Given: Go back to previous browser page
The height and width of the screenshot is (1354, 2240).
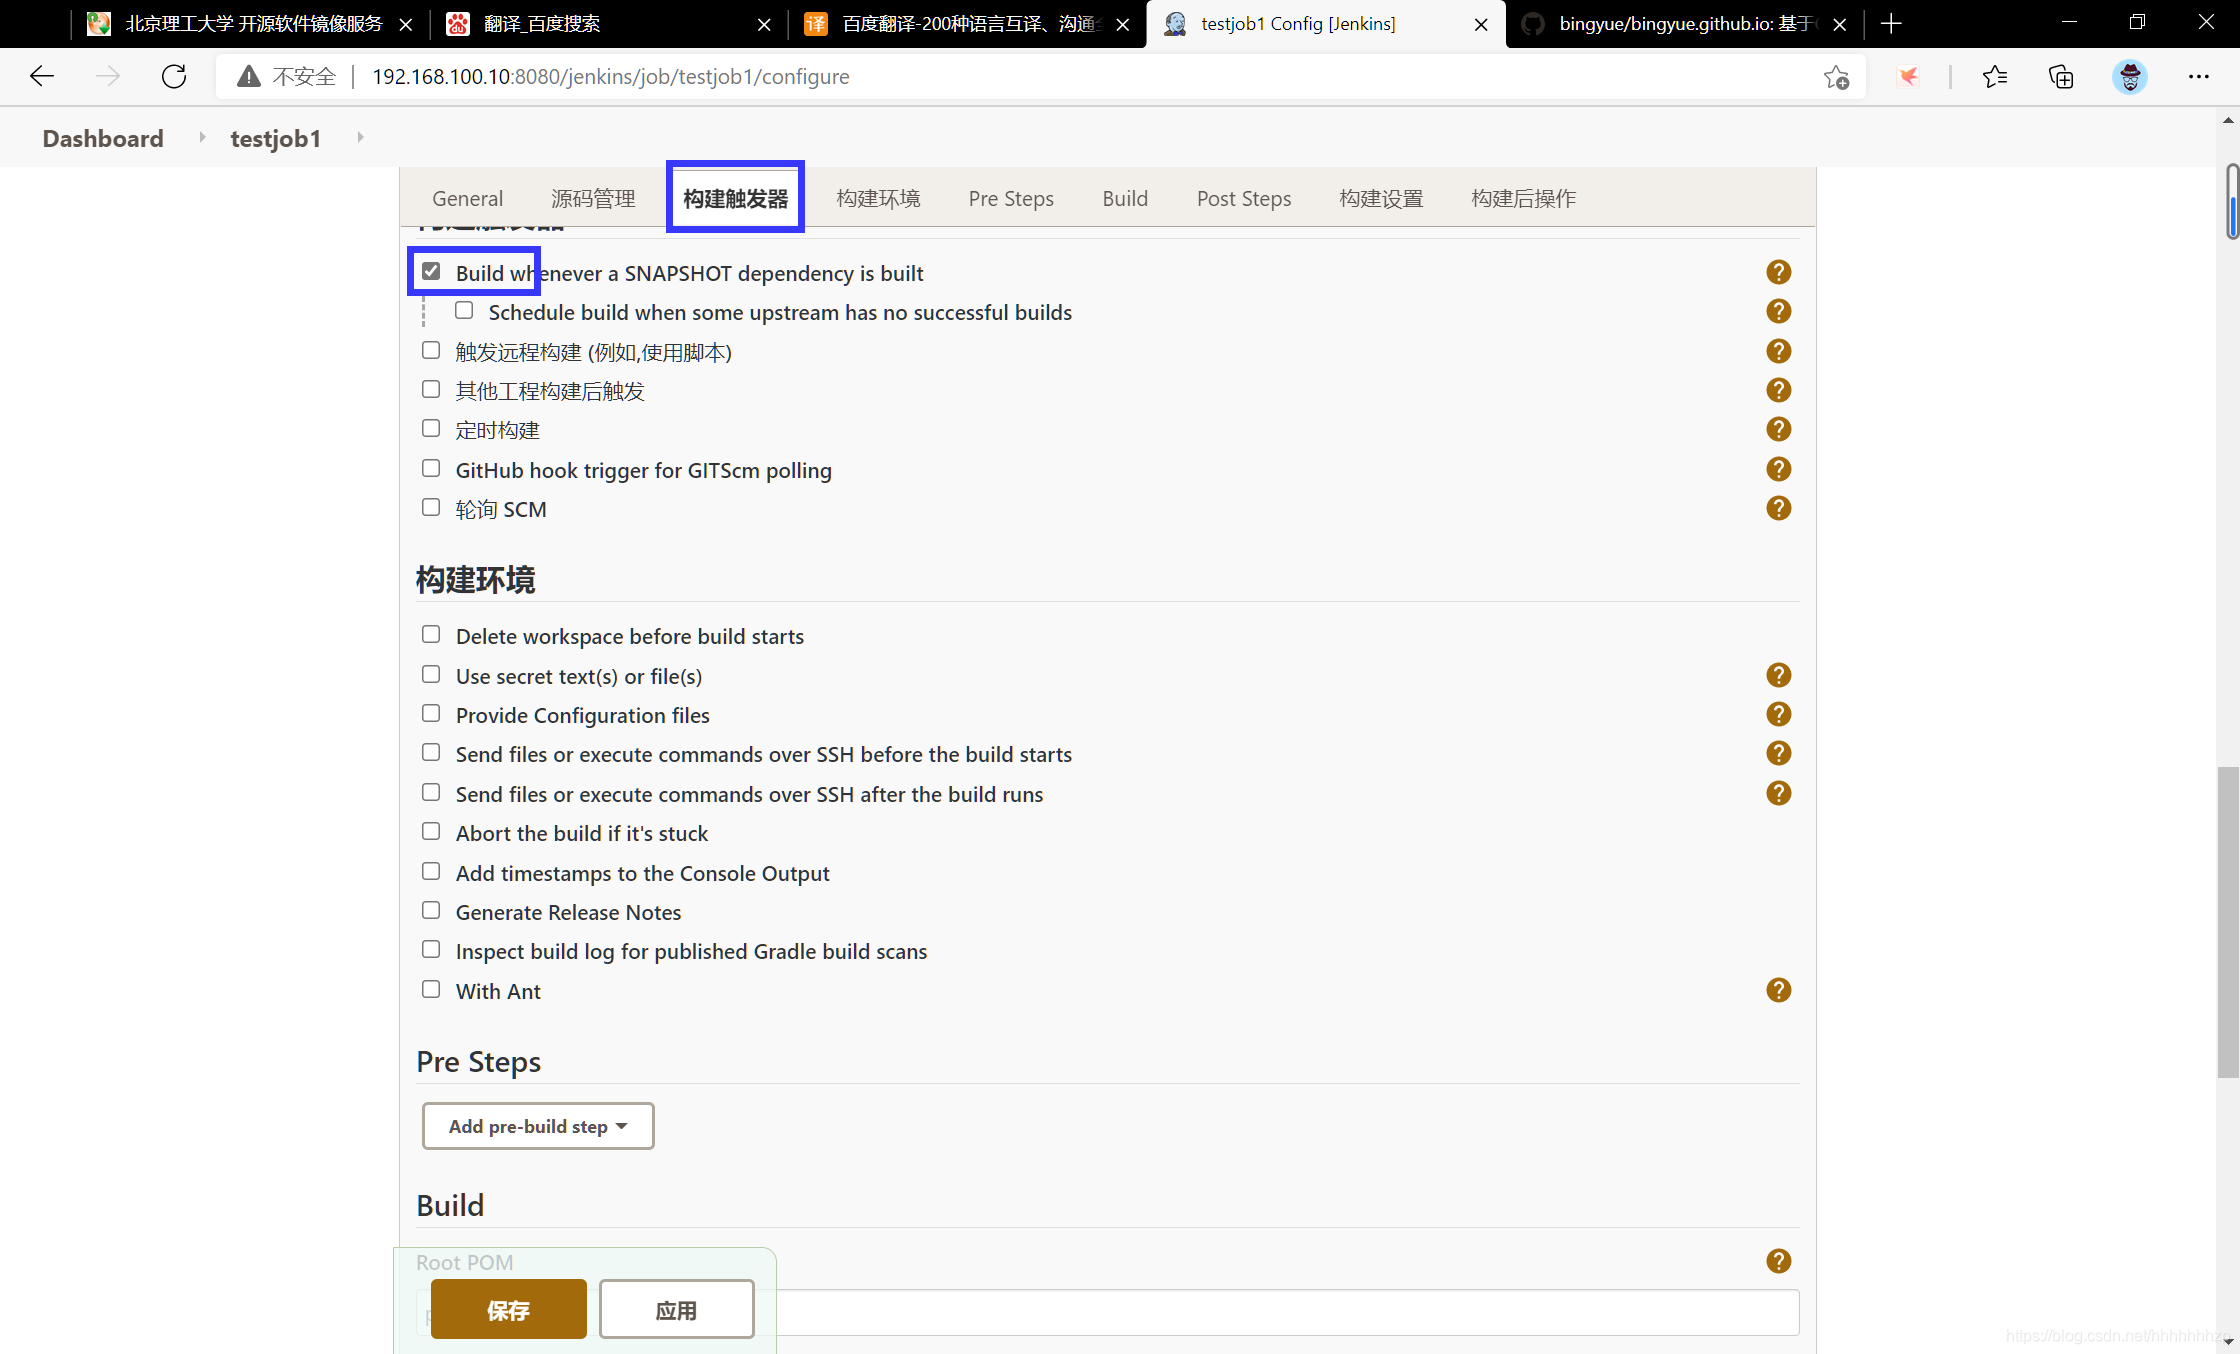Looking at the screenshot, I should [42, 76].
